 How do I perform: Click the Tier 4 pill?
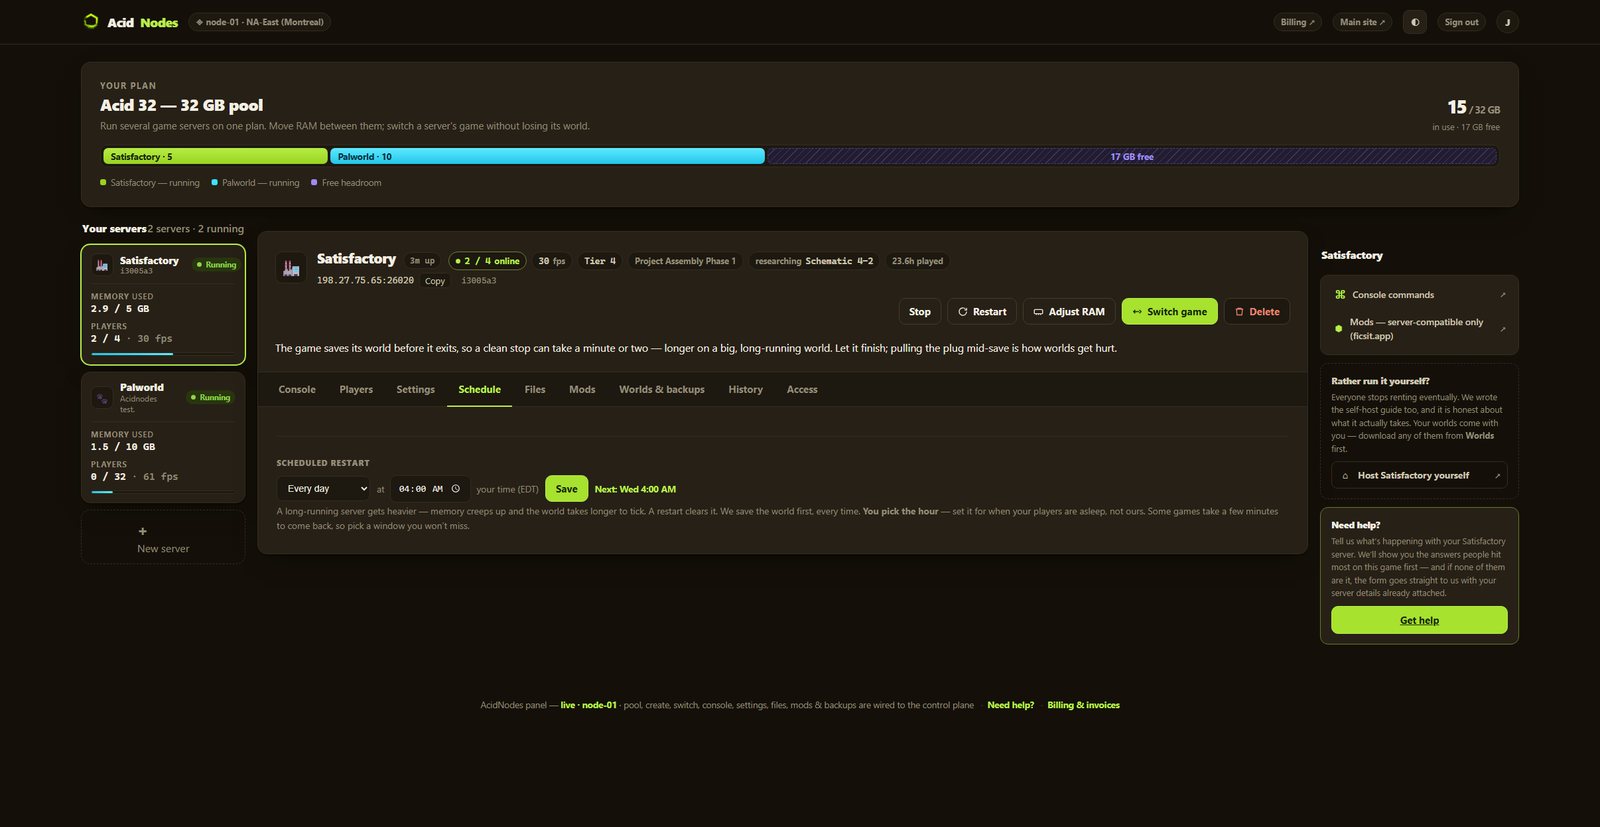[600, 261]
